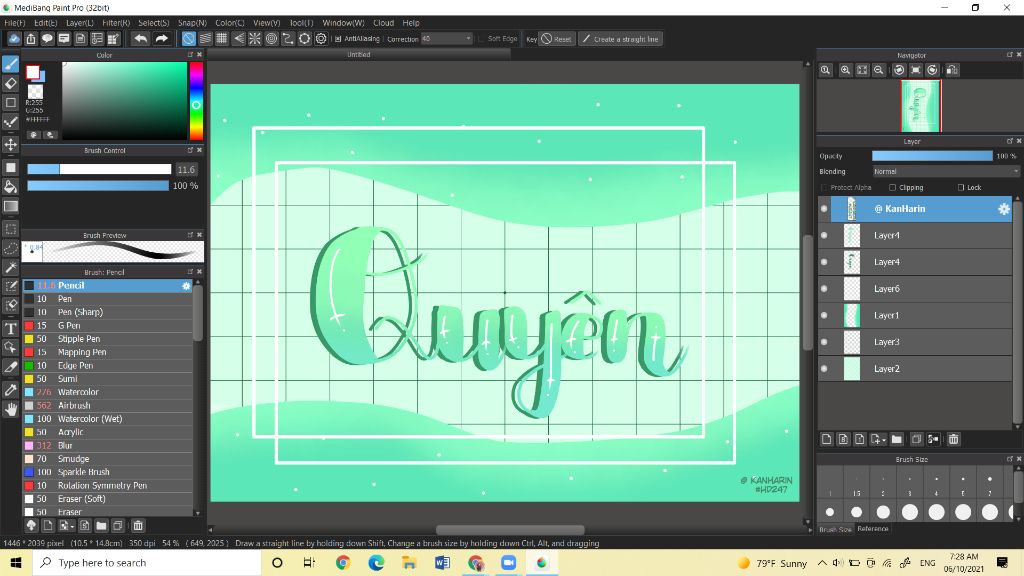Open Microsoft Word from taskbar

pyautogui.click(x=442, y=563)
